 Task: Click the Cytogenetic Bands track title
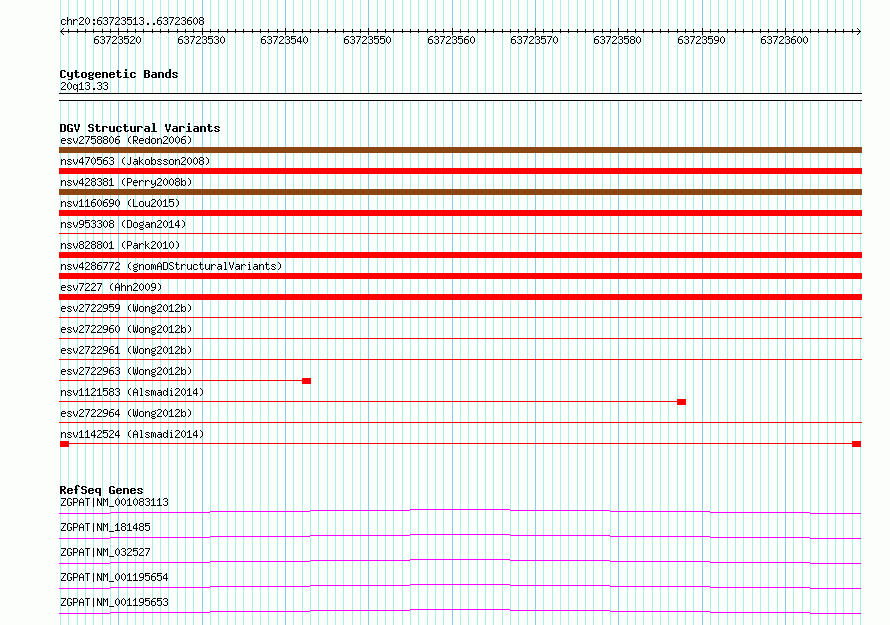[x=119, y=74]
